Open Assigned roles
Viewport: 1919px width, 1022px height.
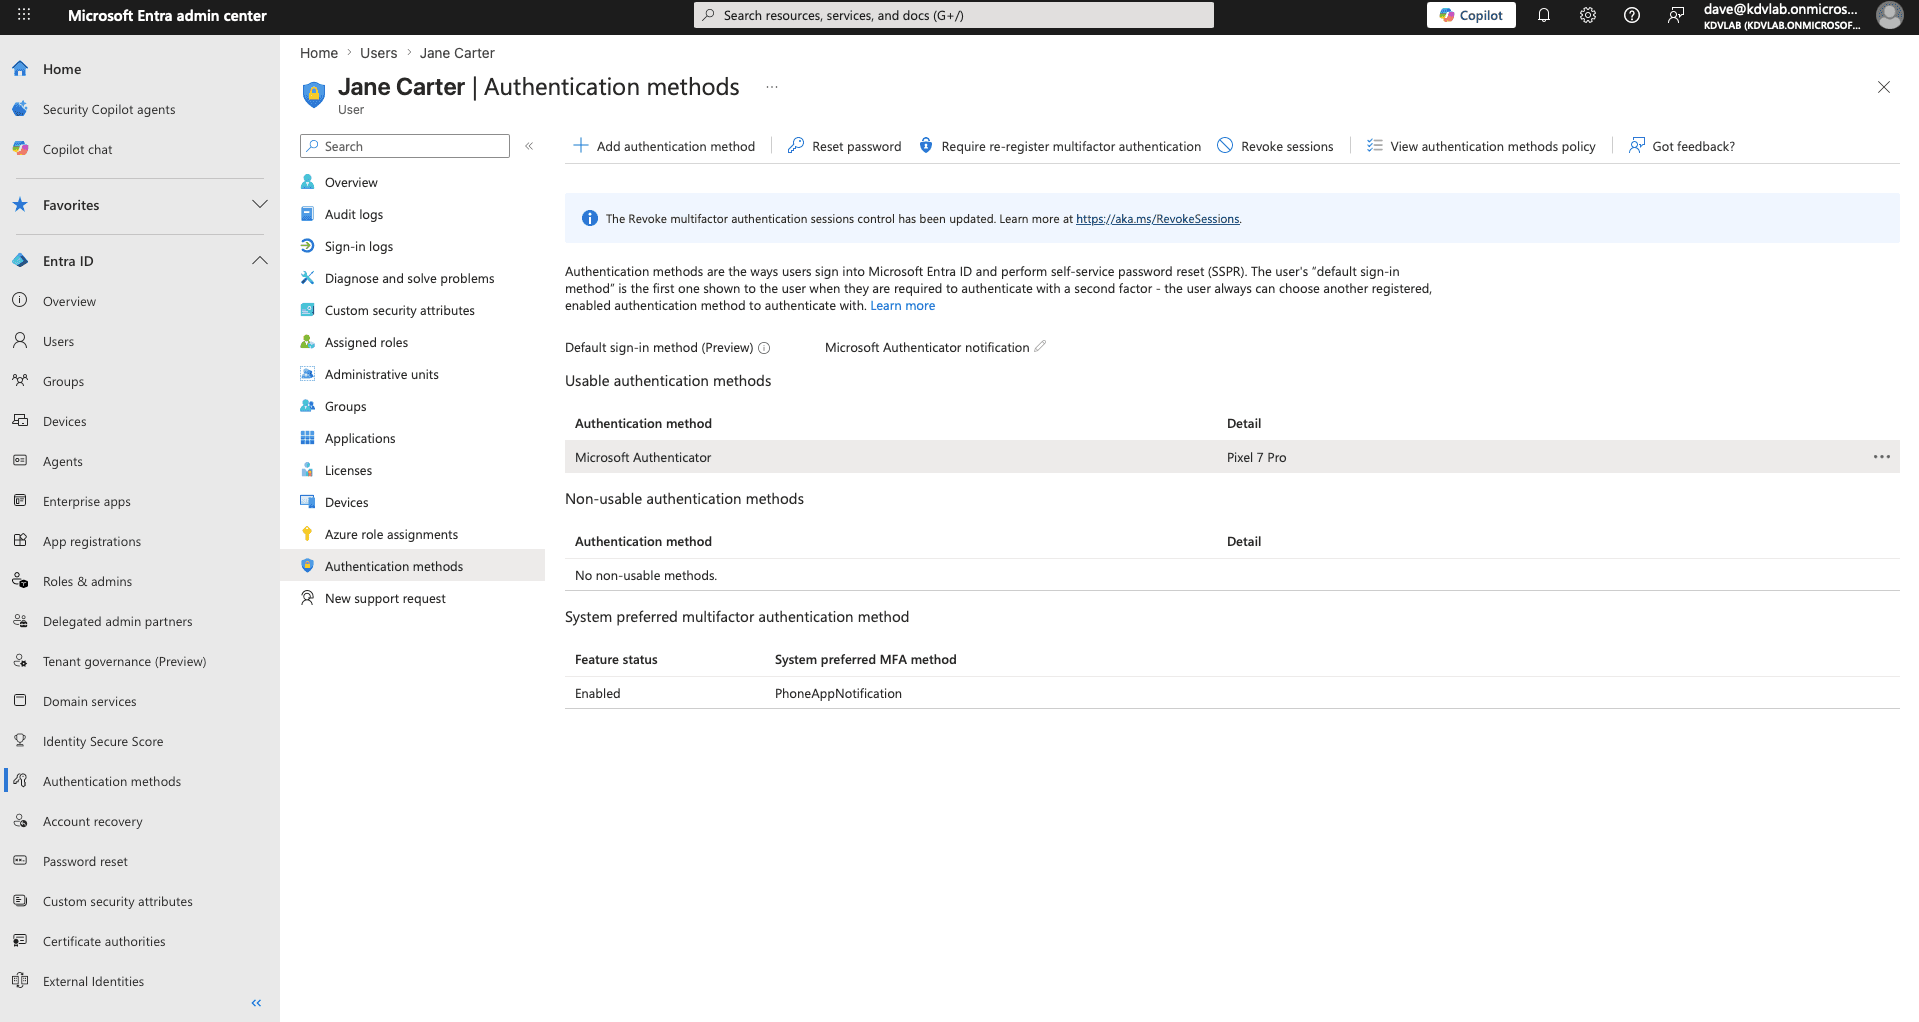tap(366, 342)
